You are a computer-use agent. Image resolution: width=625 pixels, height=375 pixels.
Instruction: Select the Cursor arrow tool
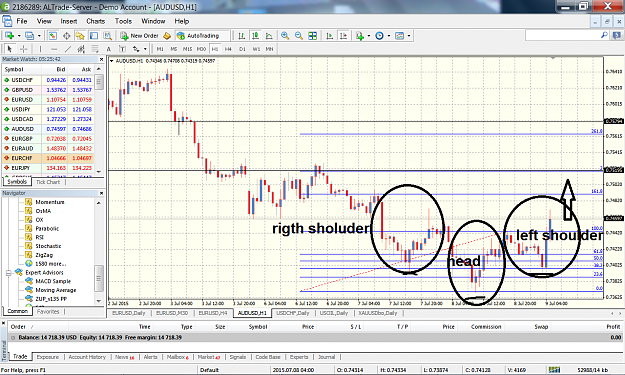[x=10, y=49]
